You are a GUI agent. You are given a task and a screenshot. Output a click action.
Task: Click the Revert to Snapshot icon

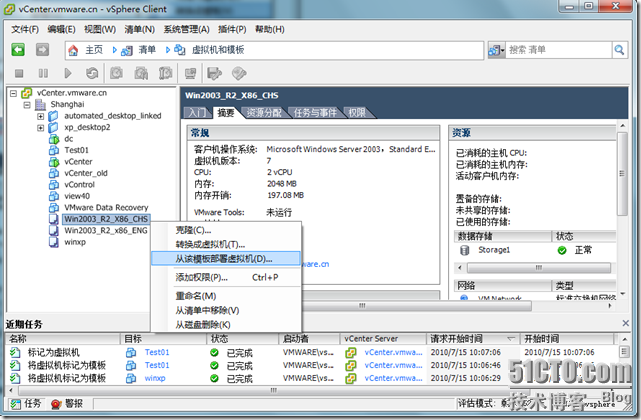click(141, 74)
